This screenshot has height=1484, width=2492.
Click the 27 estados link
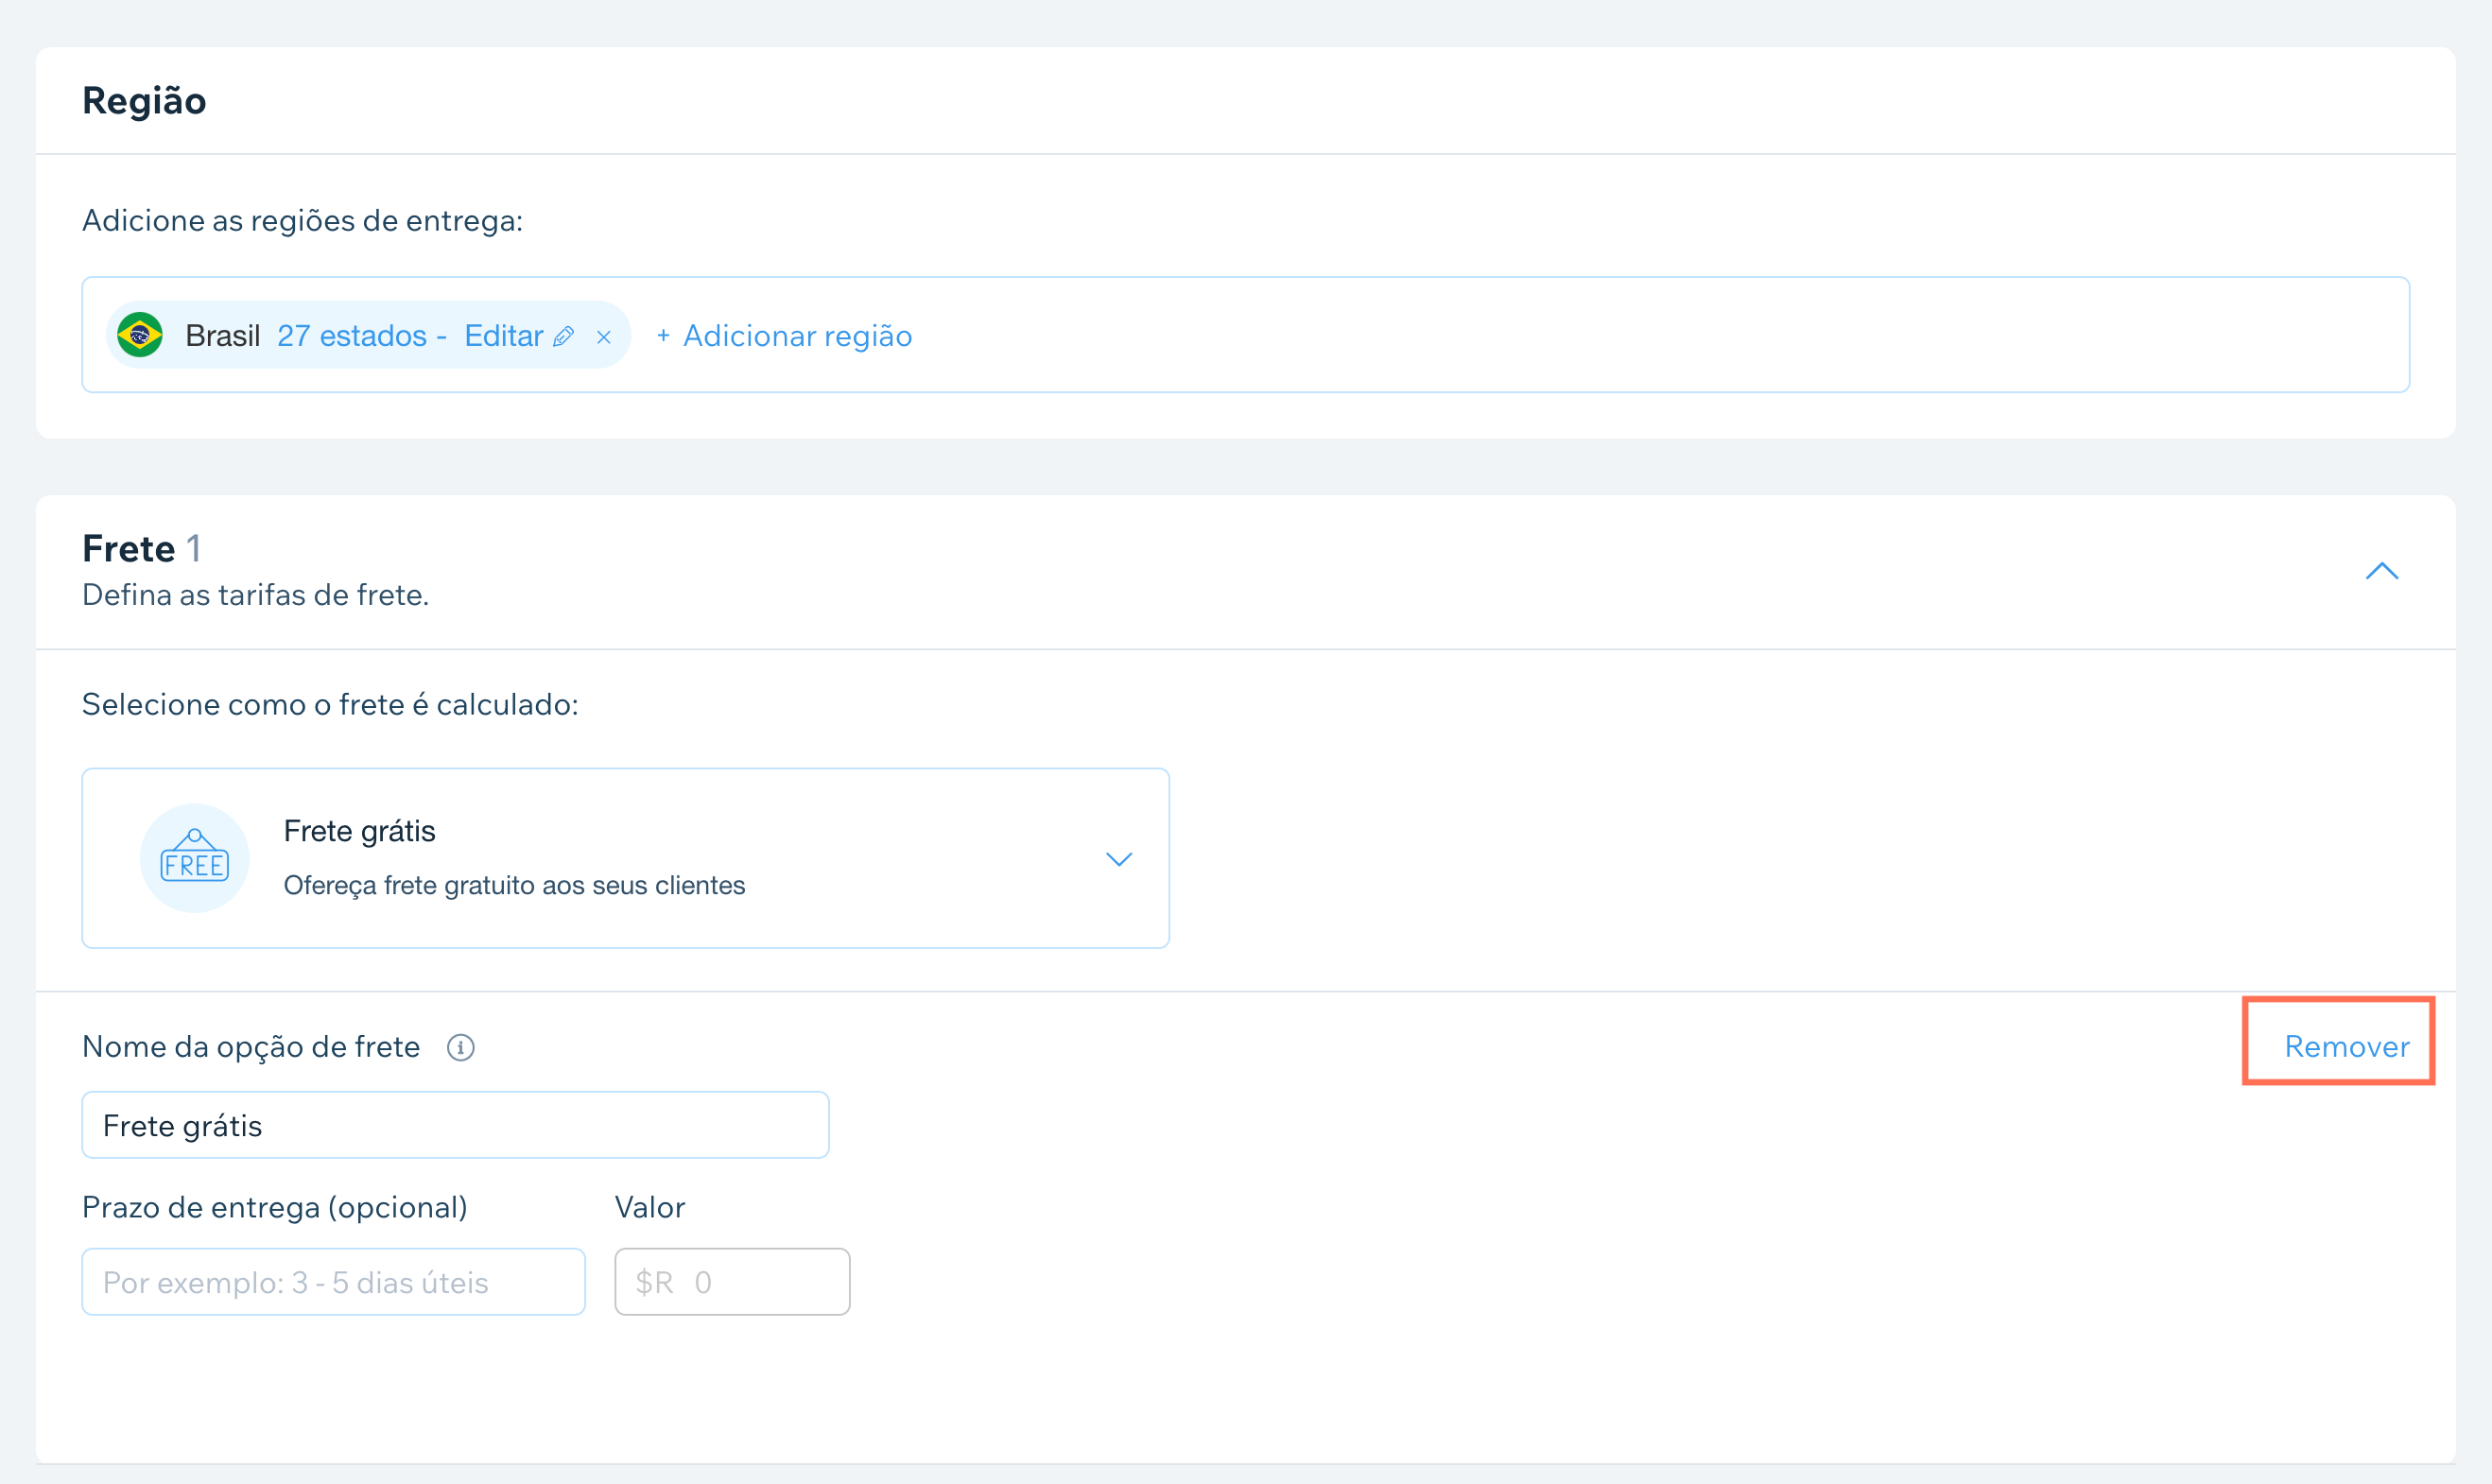coord(352,335)
